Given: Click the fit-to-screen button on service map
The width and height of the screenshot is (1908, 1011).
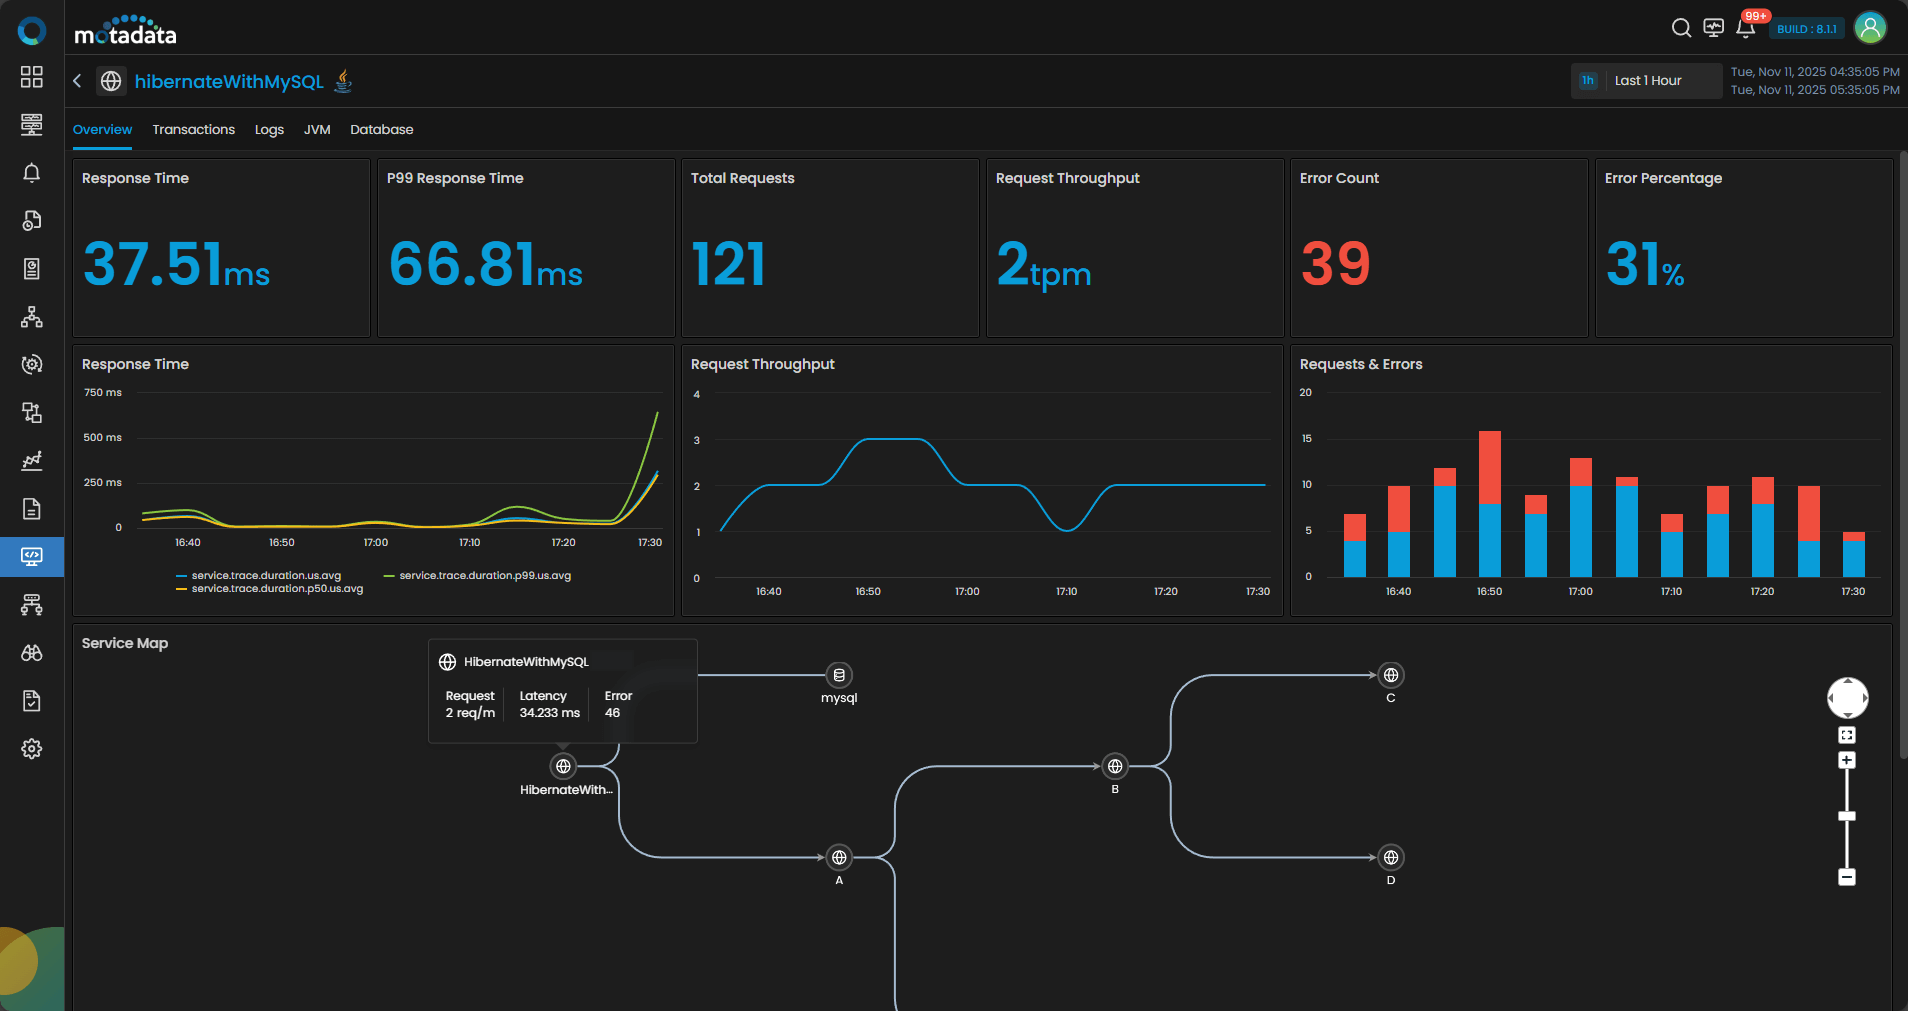Looking at the screenshot, I should (1847, 735).
